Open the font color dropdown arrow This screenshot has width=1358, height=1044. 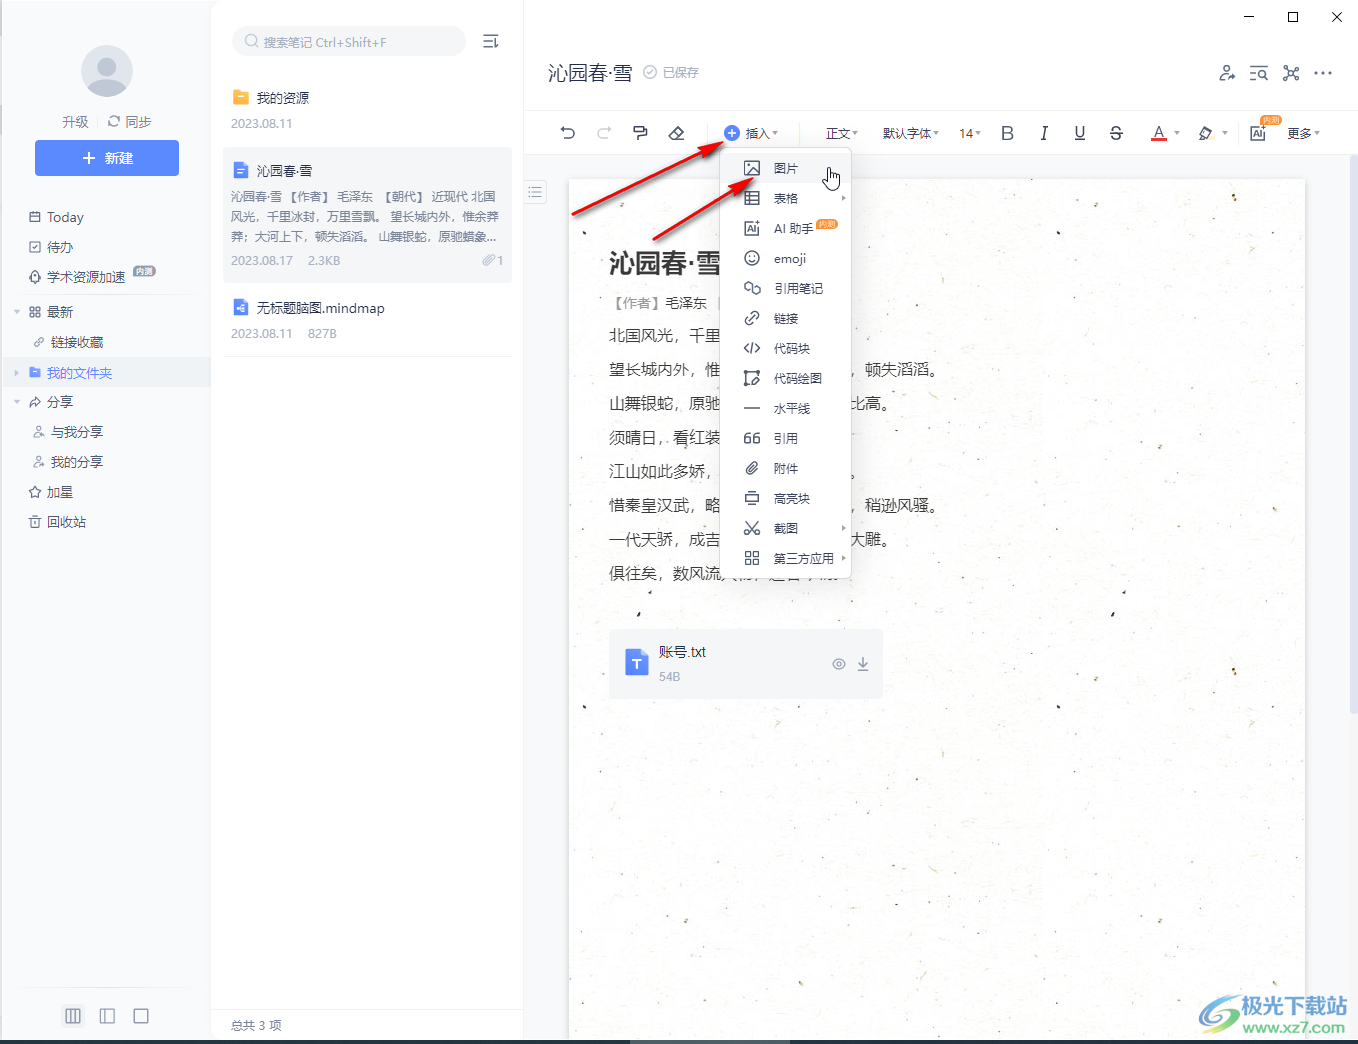click(1177, 133)
